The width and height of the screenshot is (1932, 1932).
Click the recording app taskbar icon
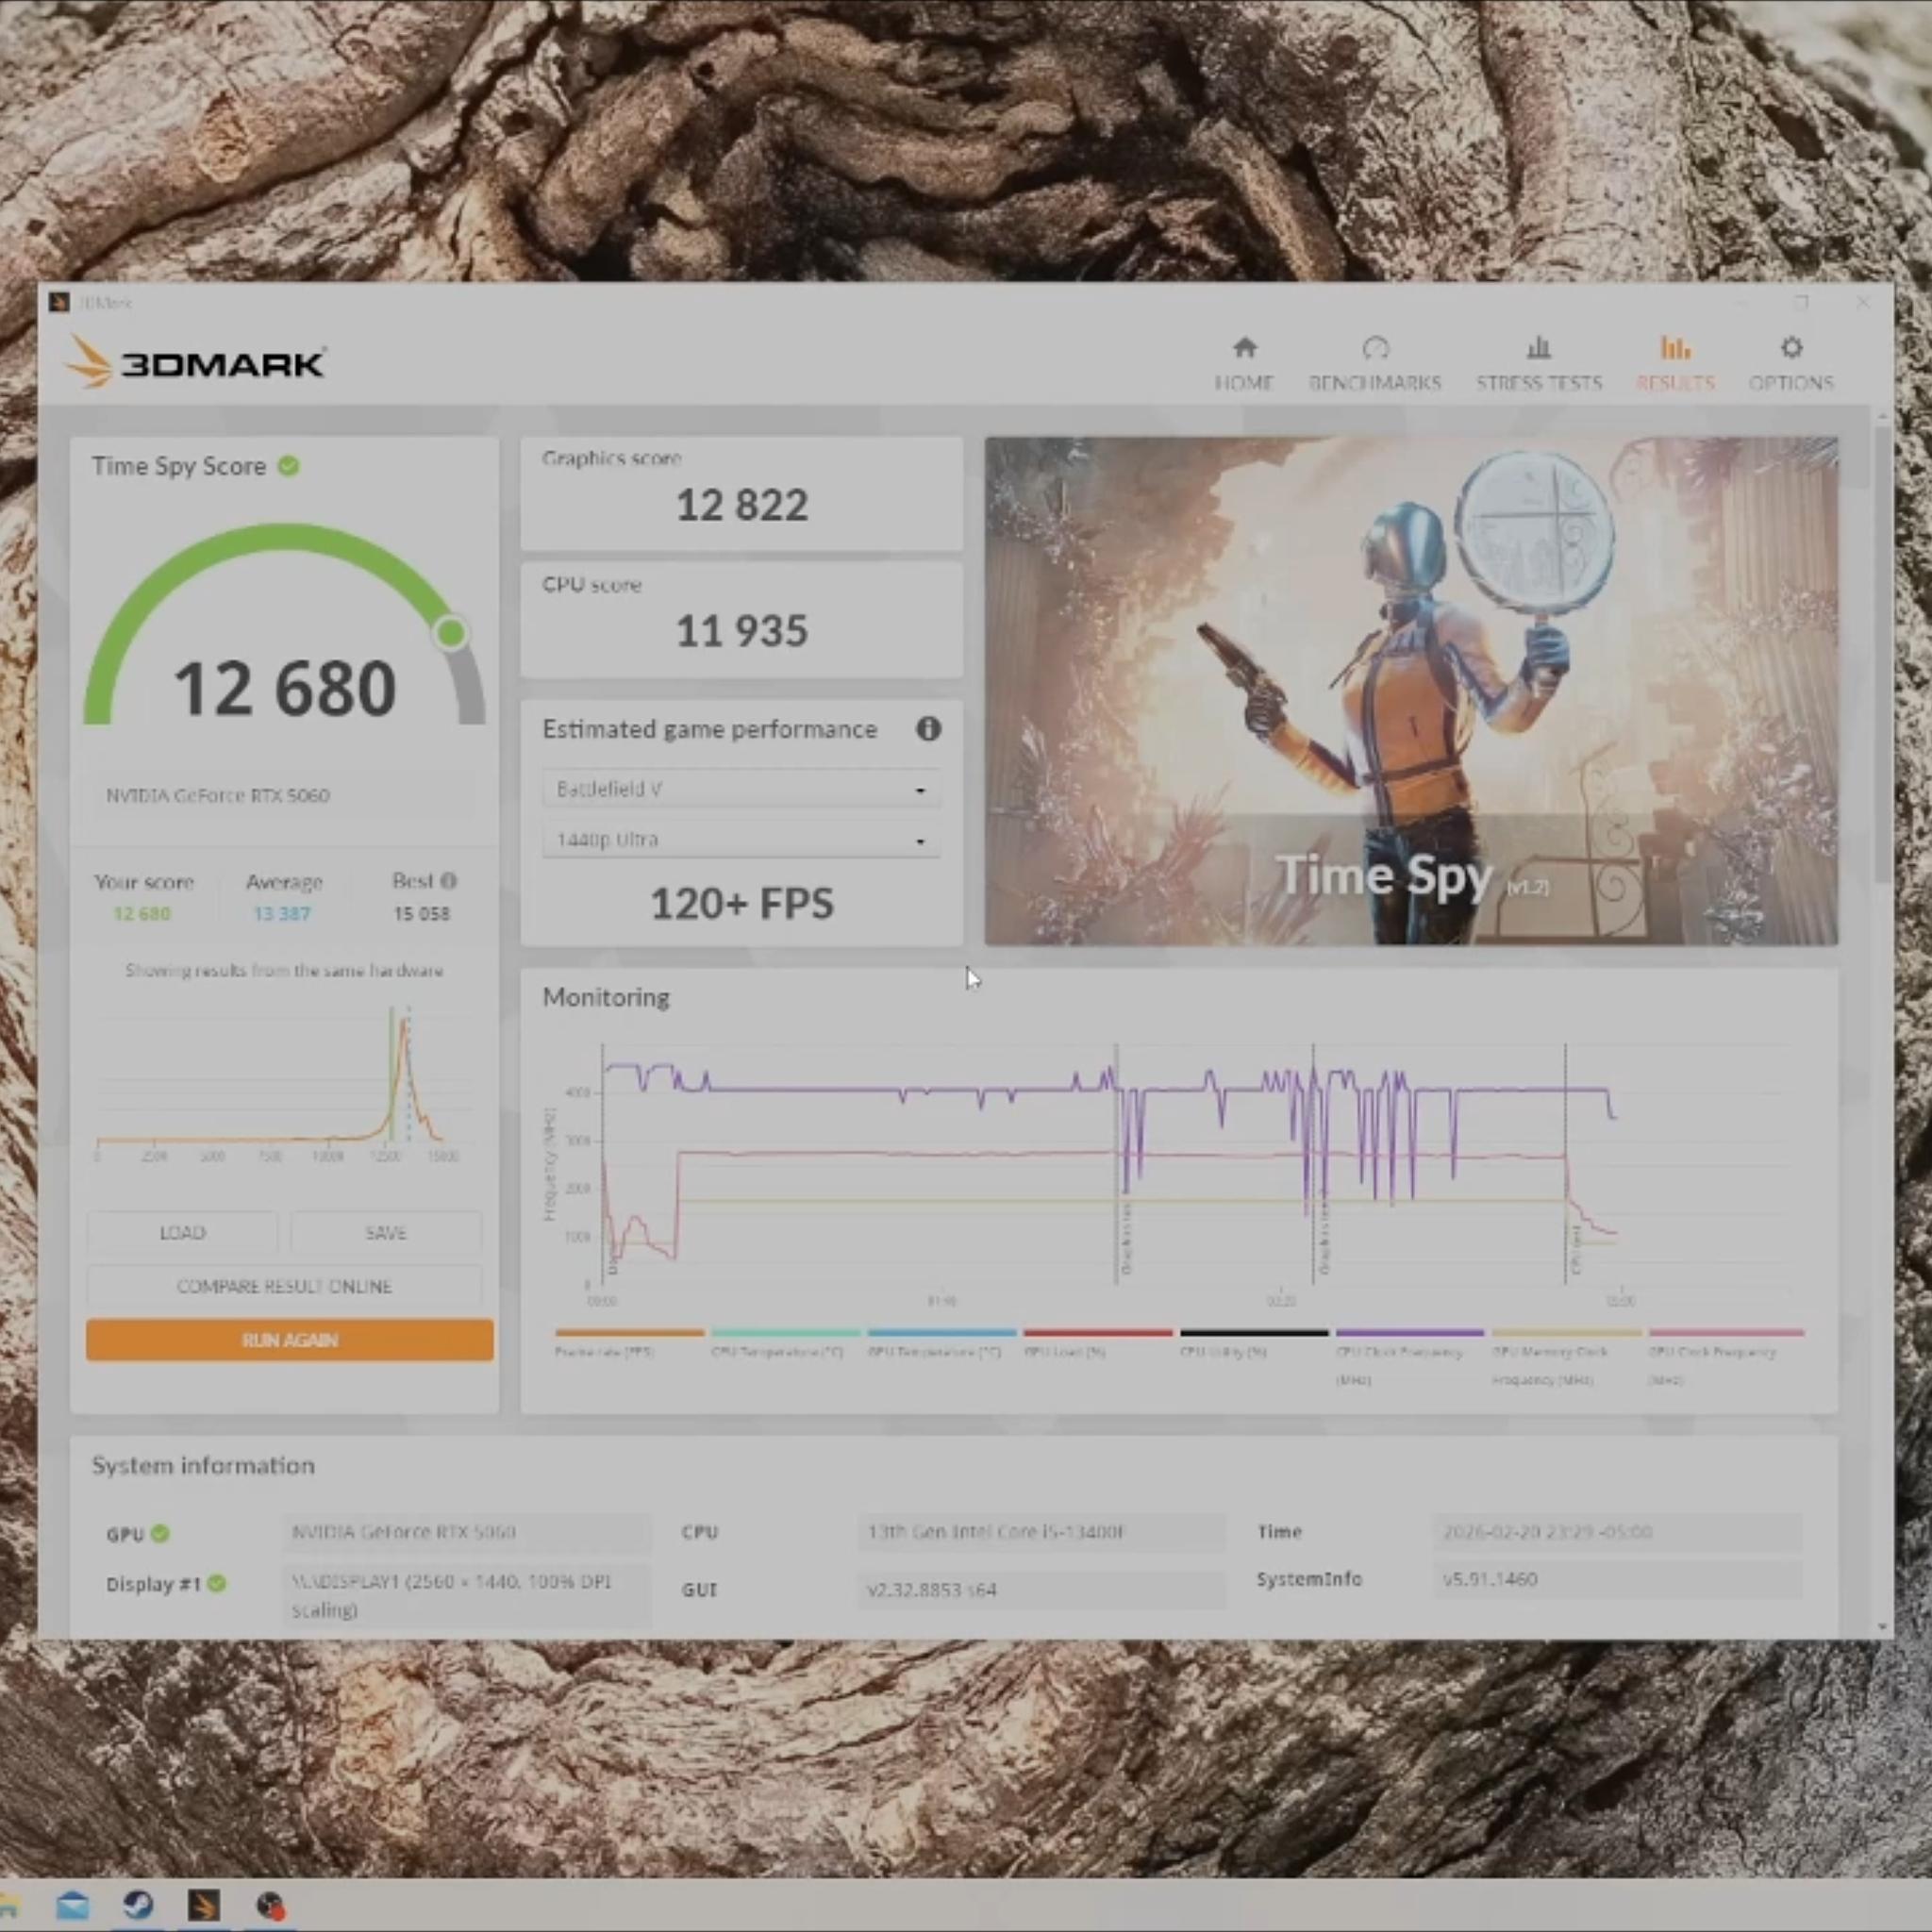pyautogui.click(x=269, y=1905)
